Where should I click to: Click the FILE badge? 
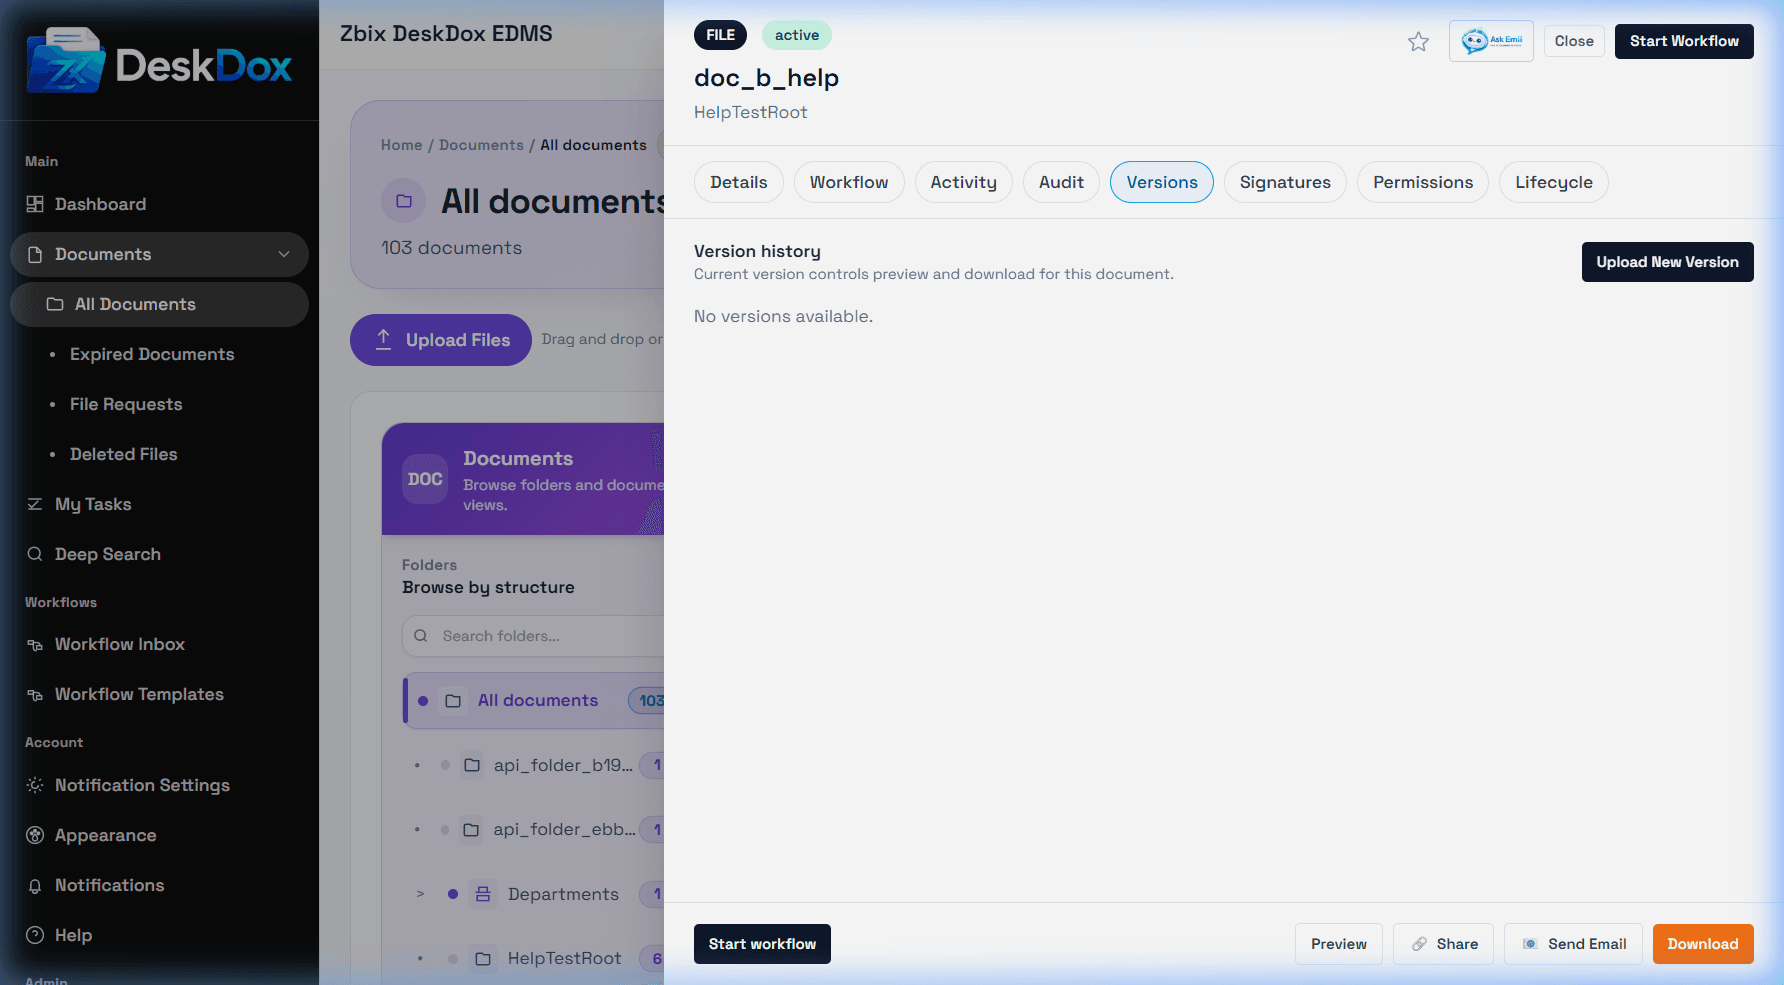tap(720, 35)
